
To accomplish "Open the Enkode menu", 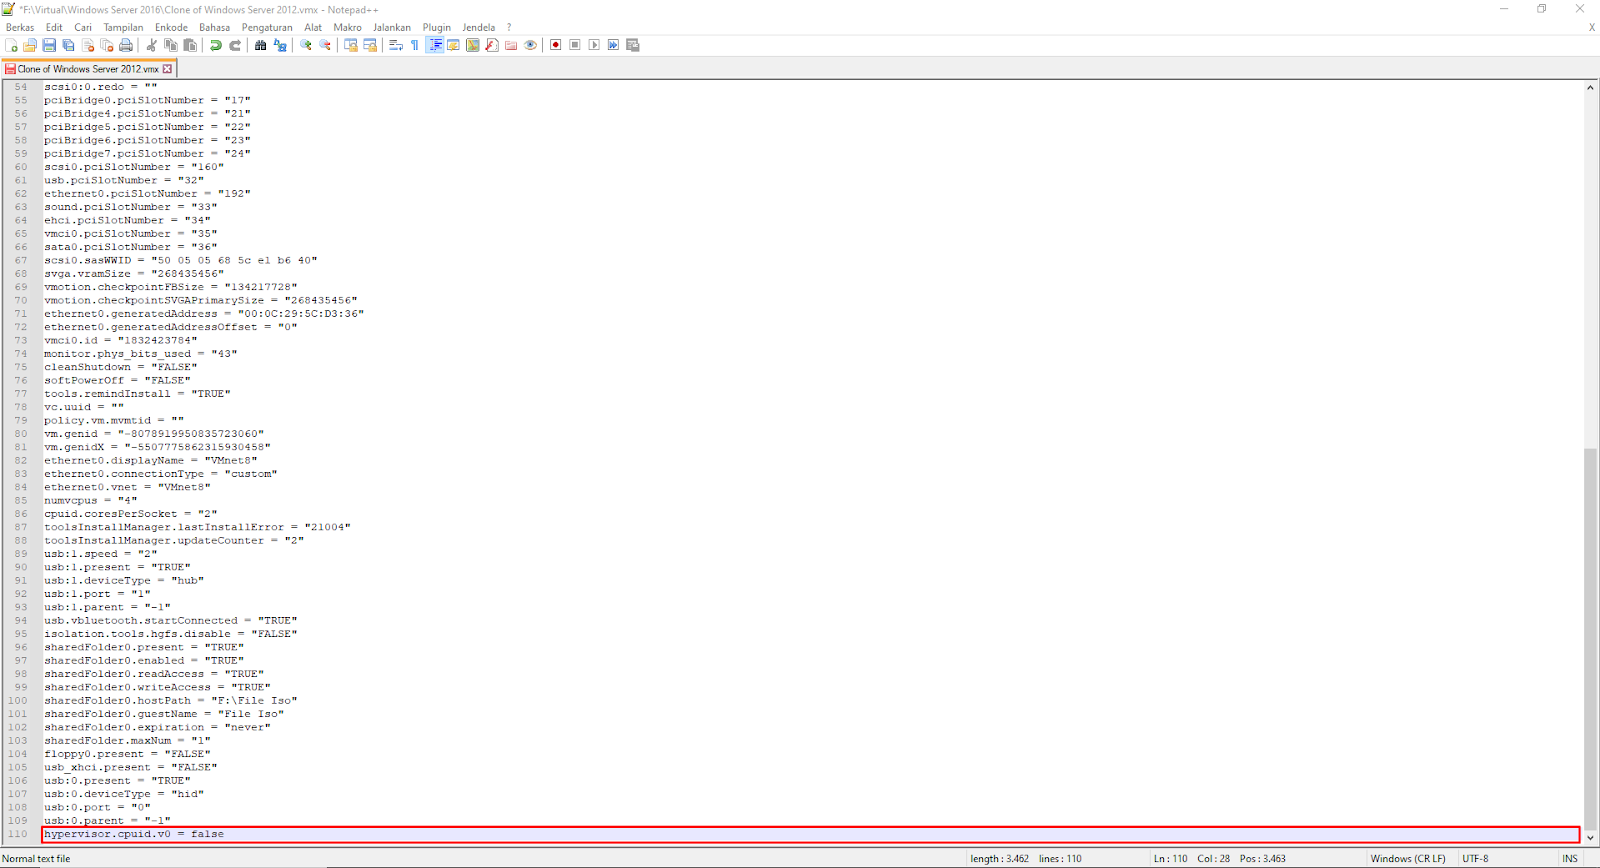I will click(x=171, y=27).
